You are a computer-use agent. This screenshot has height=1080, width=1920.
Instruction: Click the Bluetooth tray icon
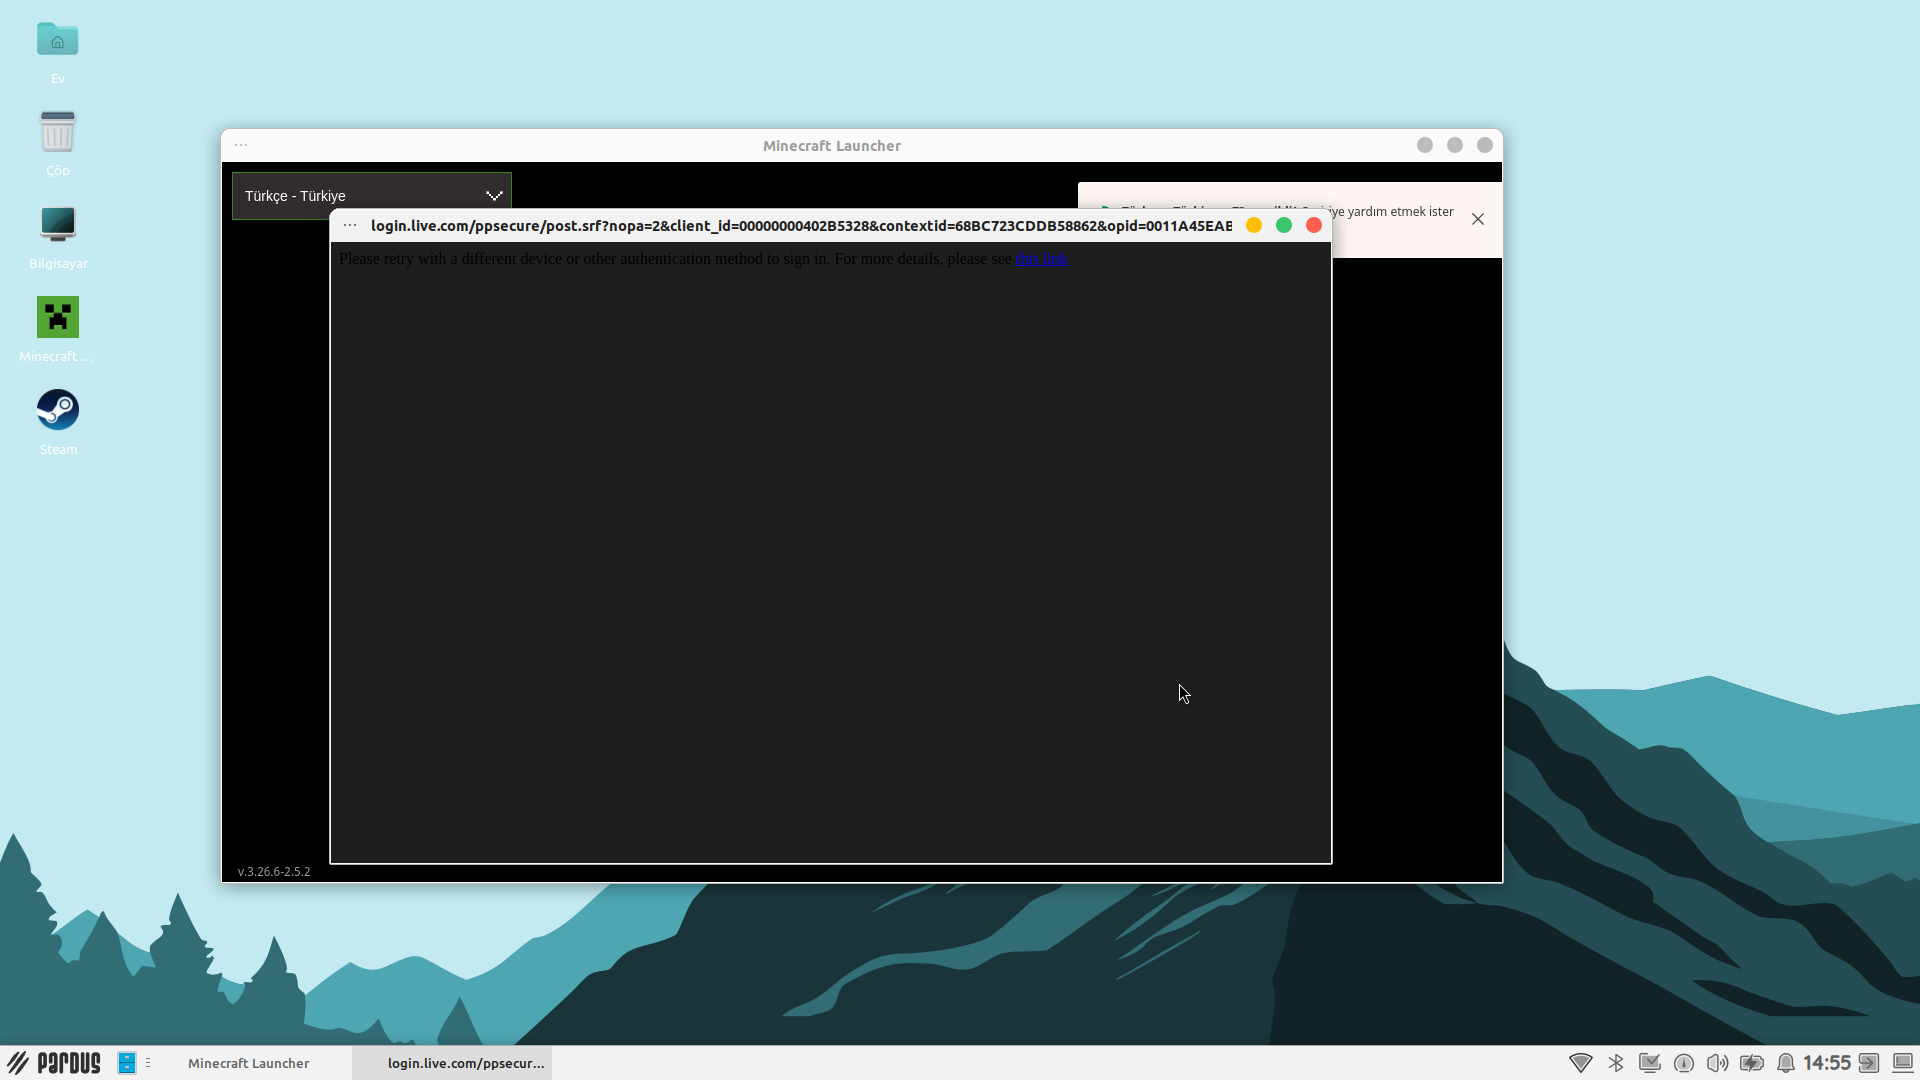[1616, 1063]
